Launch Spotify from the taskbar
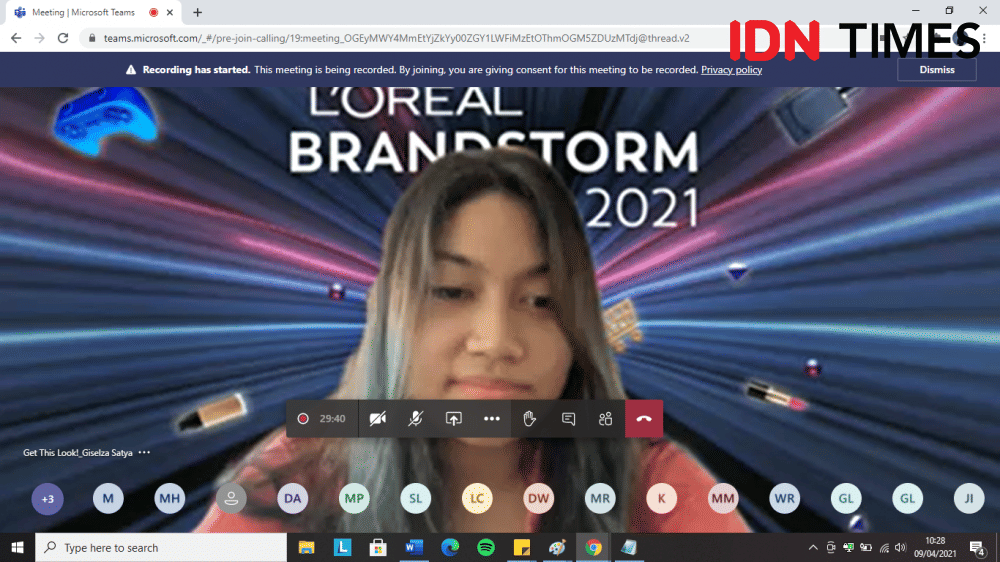The height and width of the screenshot is (562, 1000). coord(486,547)
